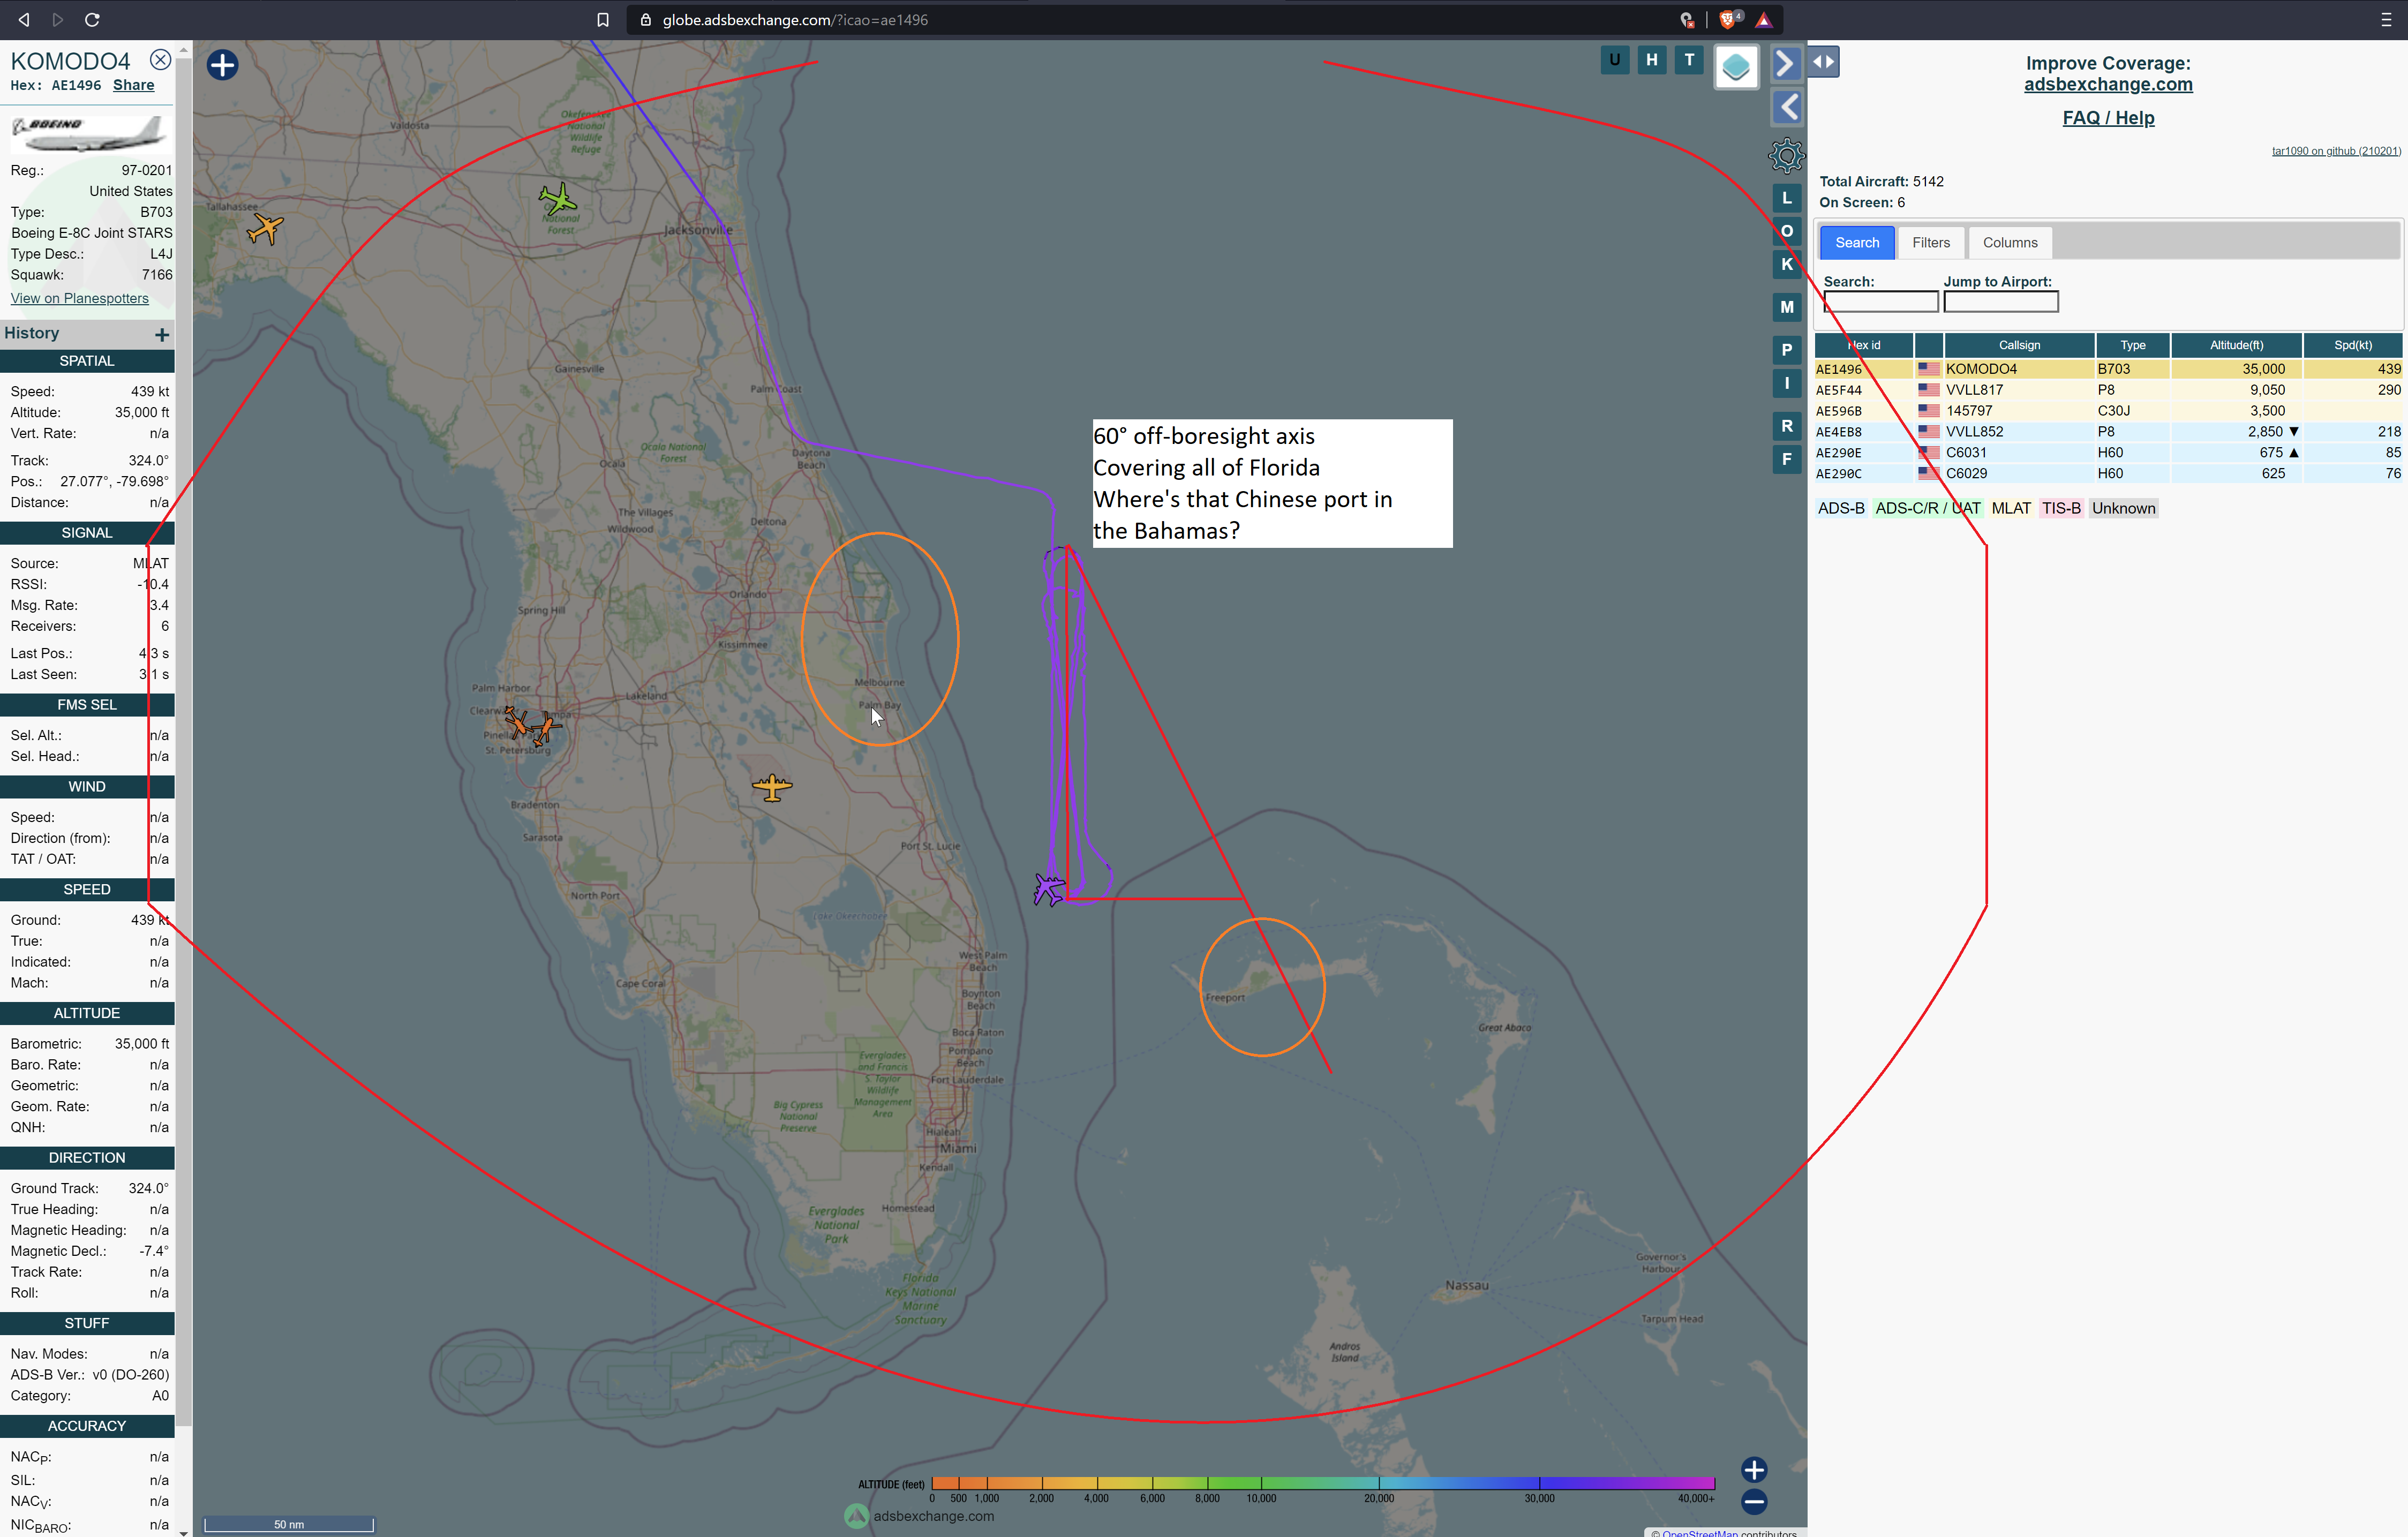
Task: Select the VVLL817 aircraft row
Action: point(2108,390)
